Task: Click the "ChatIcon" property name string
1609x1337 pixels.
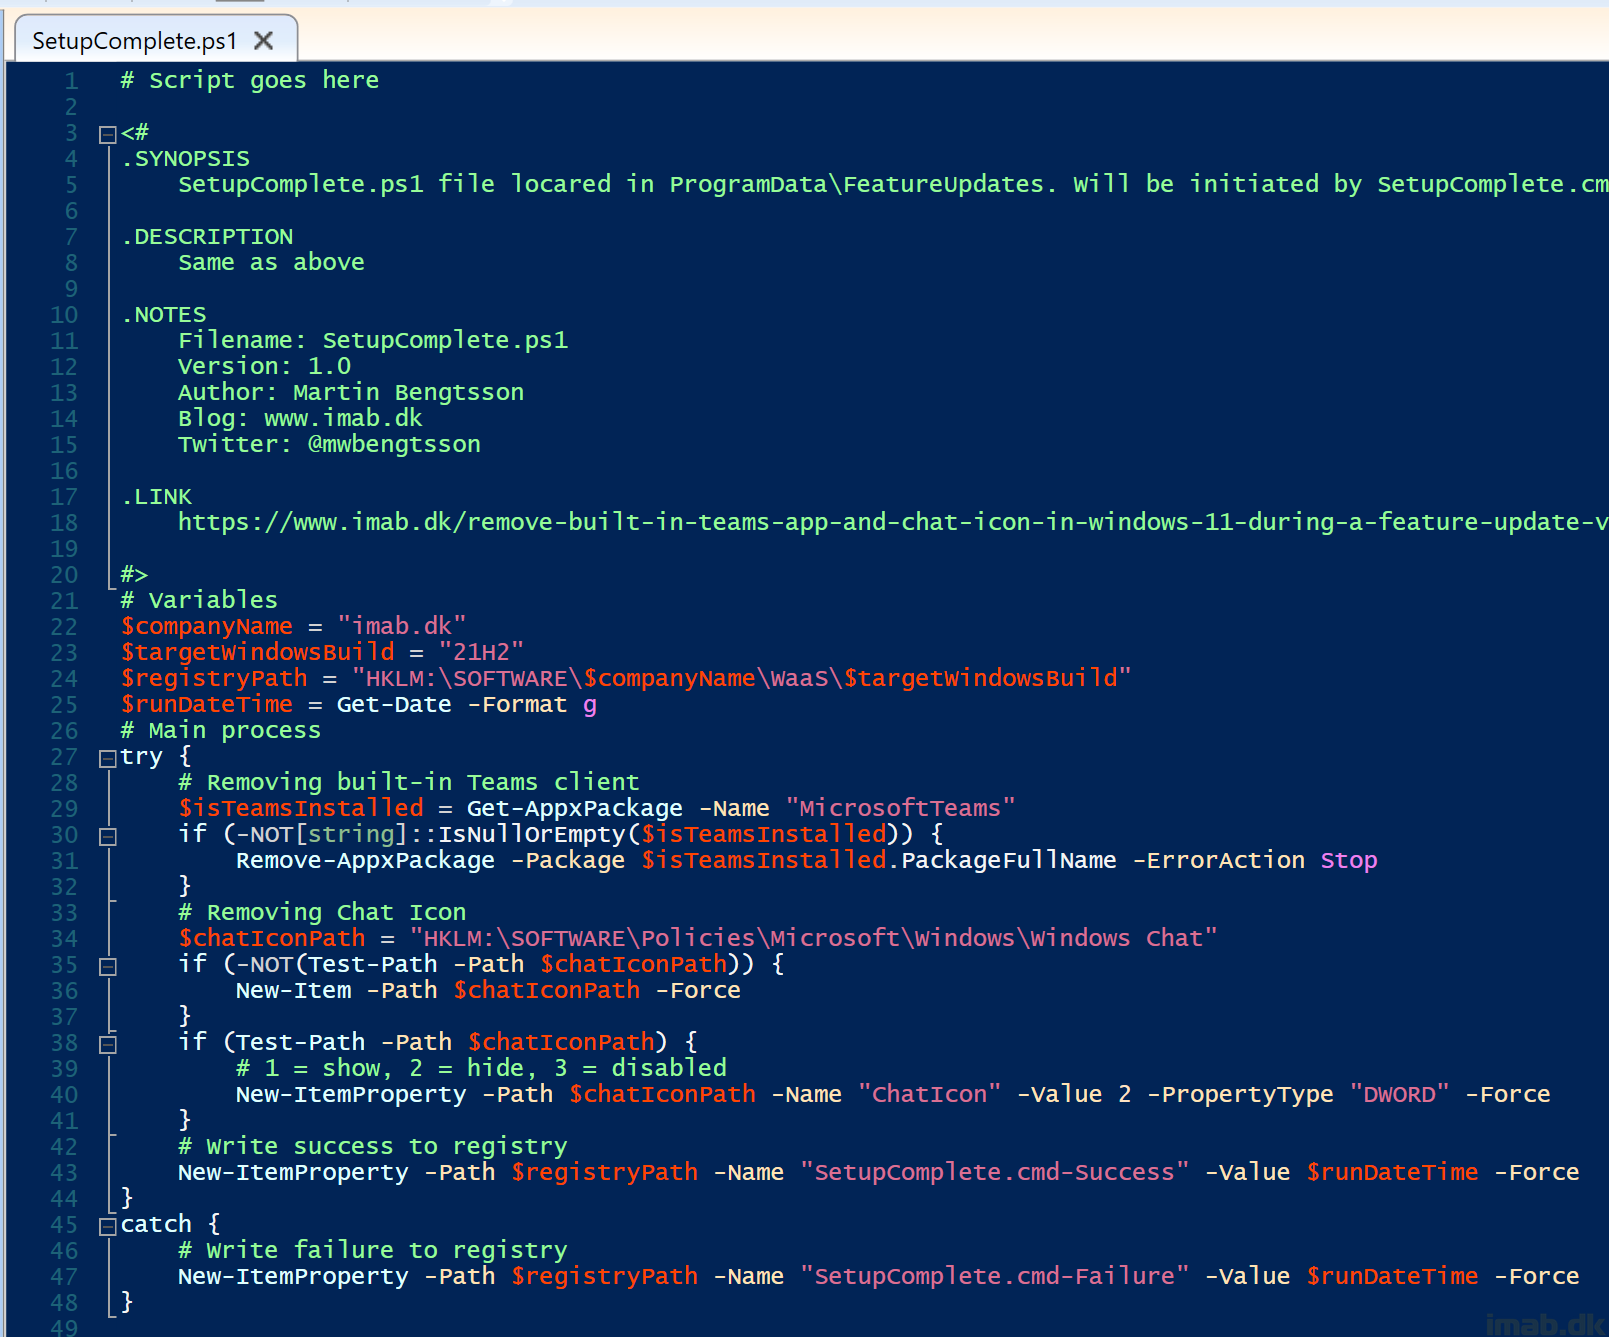Action: pos(929,1094)
